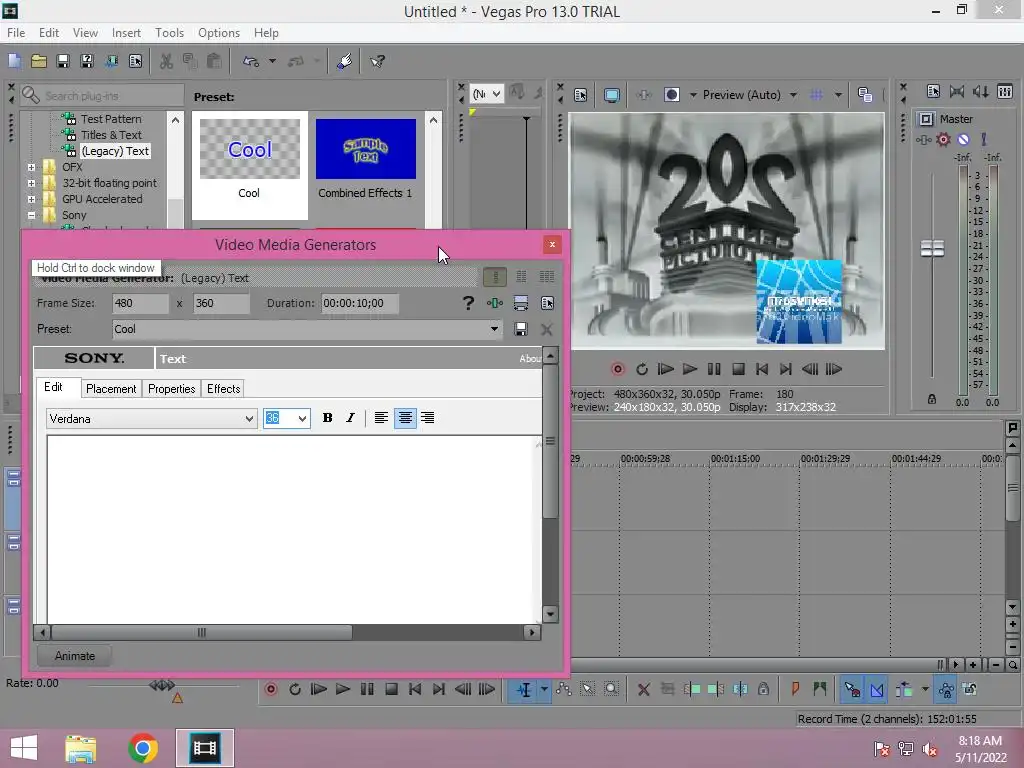Image resolution: width=1024 pixels, height=768 pixels.
Task: Click the Delete X icon in the timeline toolbar
Action: pyautogui.click(x=643, y=690)
